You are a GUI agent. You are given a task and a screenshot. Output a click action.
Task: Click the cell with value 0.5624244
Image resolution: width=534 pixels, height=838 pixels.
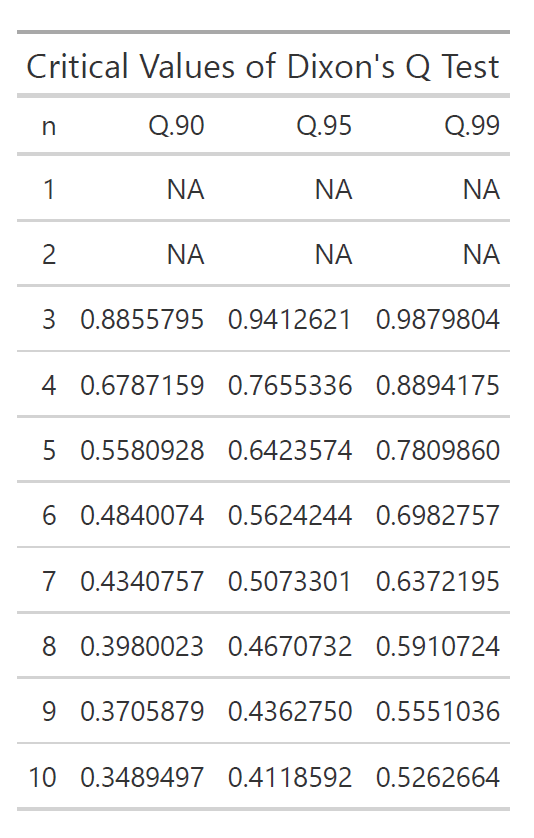(290, 515)
